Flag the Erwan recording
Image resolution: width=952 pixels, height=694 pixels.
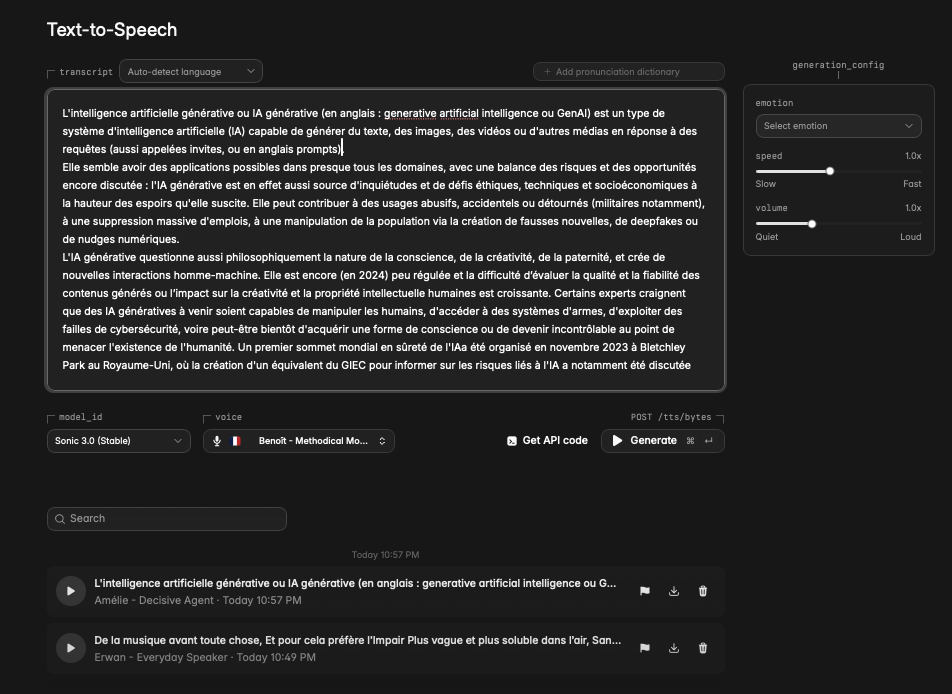[x=645, y=648]
